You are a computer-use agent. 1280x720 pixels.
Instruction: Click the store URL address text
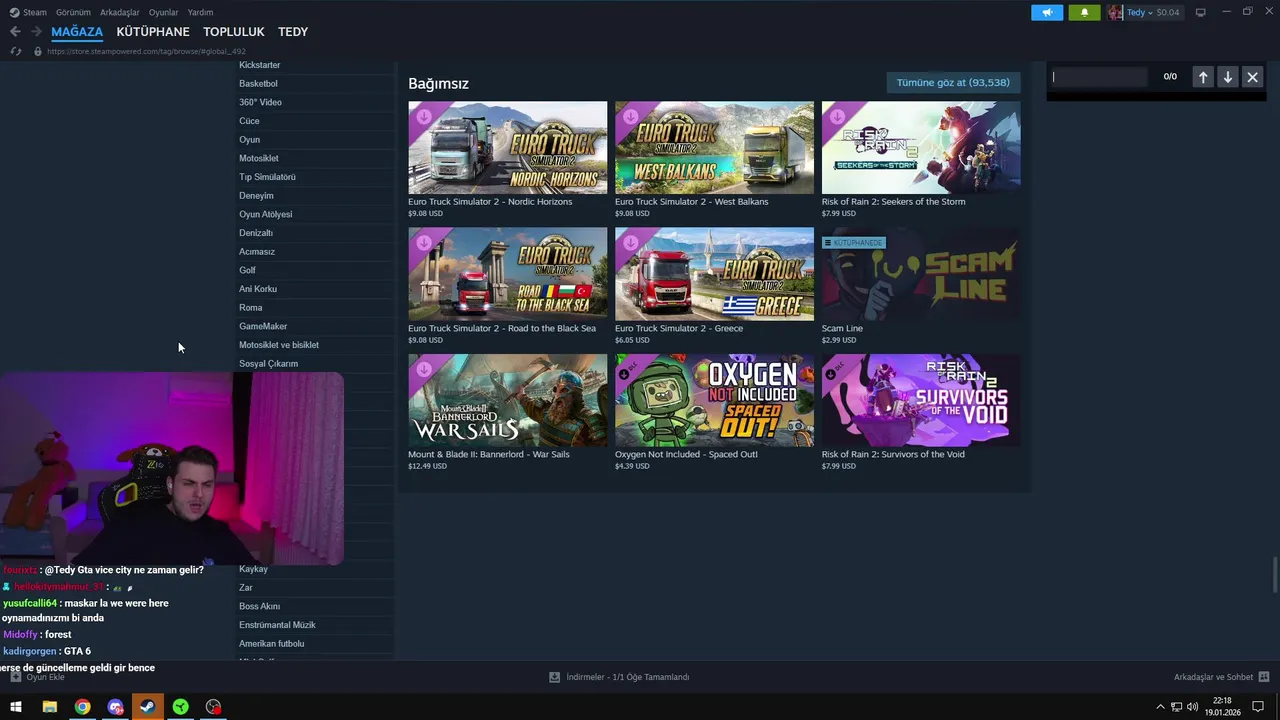tap(146, 51)
